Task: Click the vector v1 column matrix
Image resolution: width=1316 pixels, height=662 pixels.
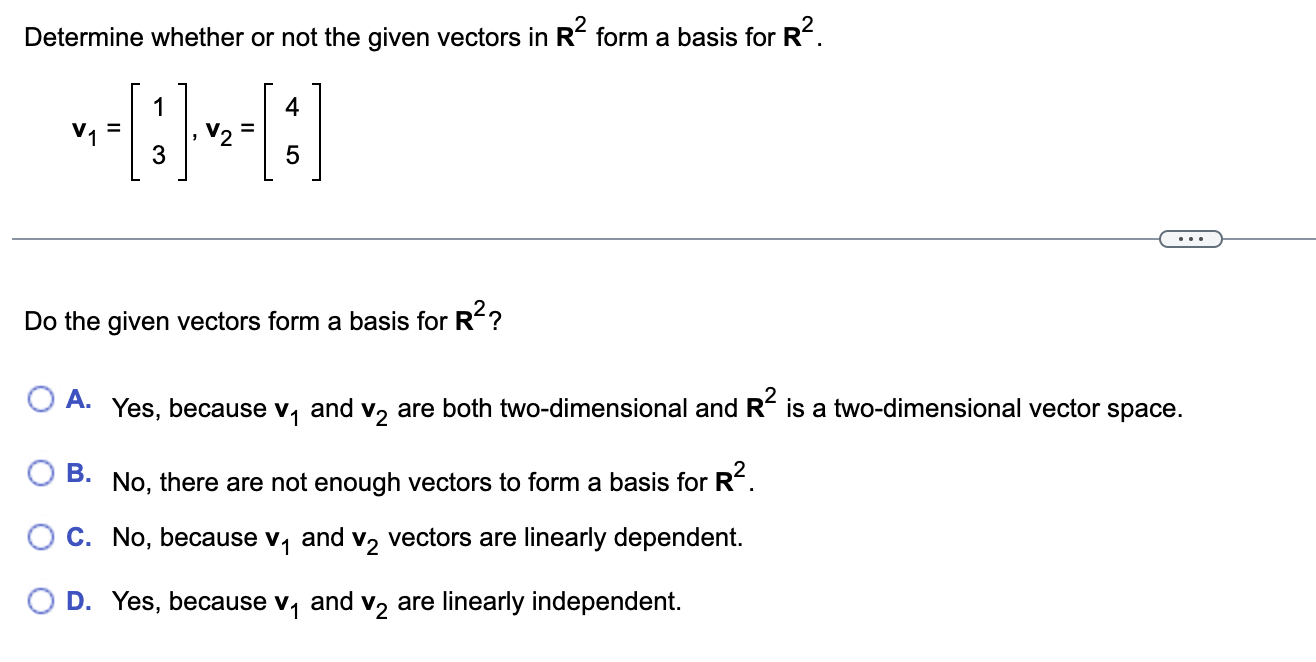Action: click(158, 131)
